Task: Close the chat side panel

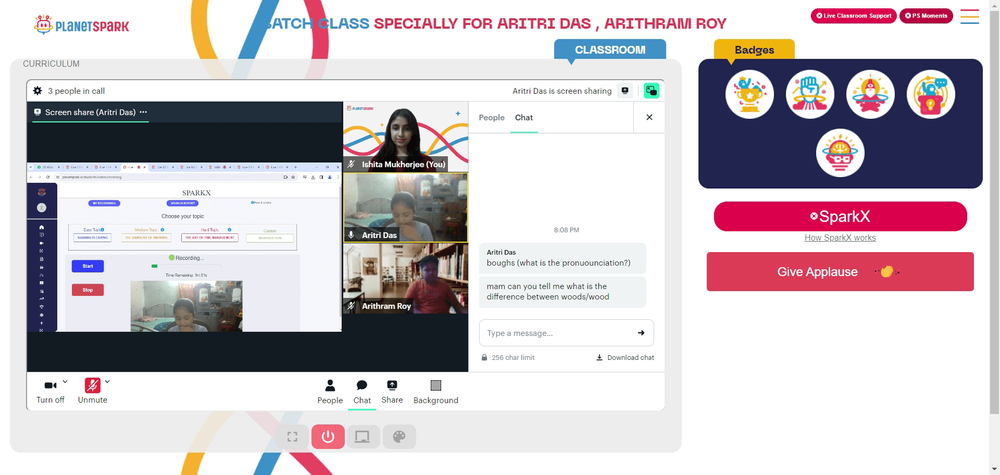Action: [649, 117]
